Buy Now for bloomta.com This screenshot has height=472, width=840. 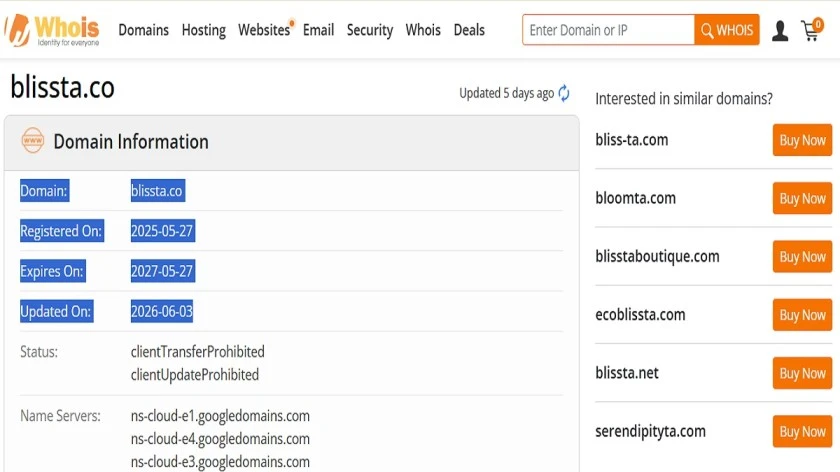pyautogui.click(x=802, y=198)
